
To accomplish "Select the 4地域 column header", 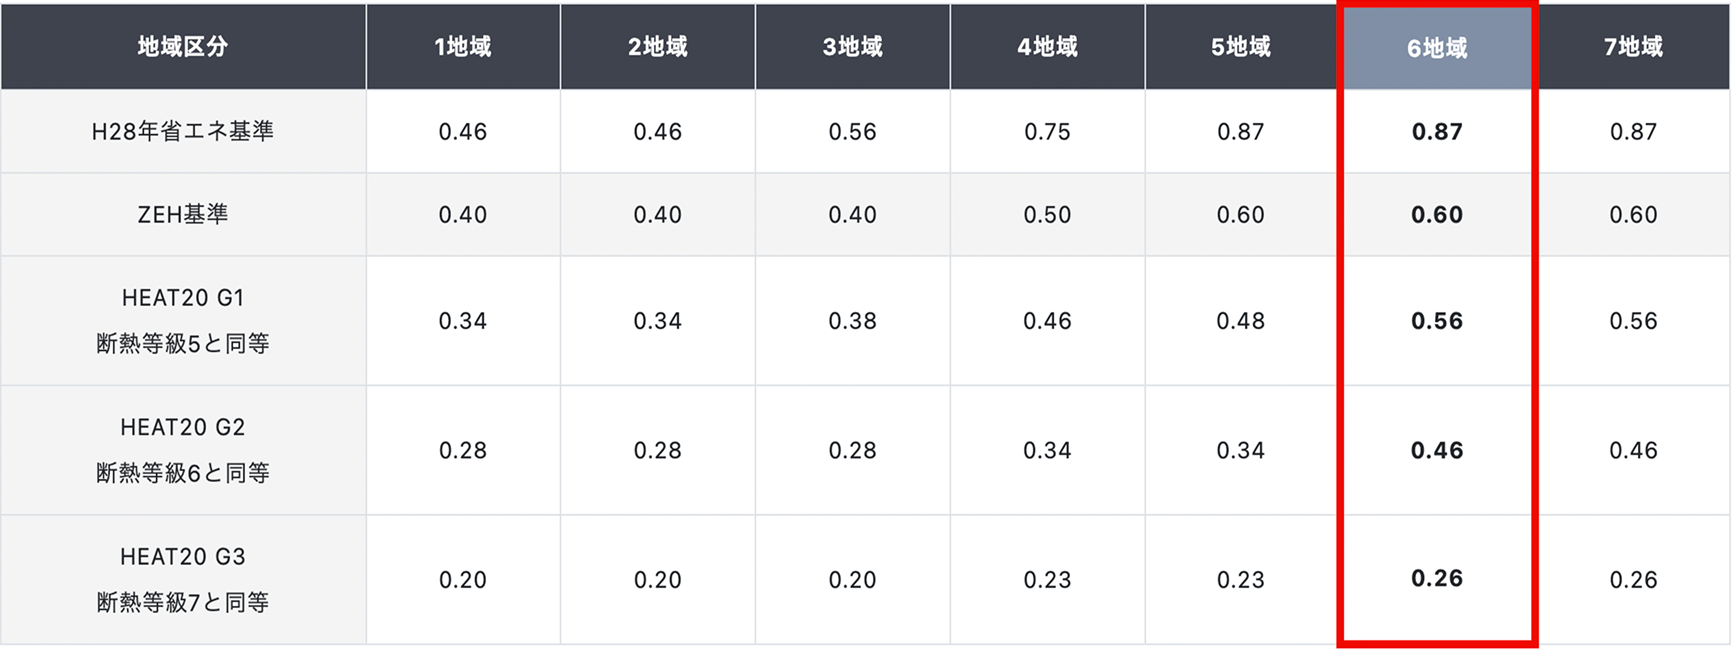I will tap(1047, 47).
